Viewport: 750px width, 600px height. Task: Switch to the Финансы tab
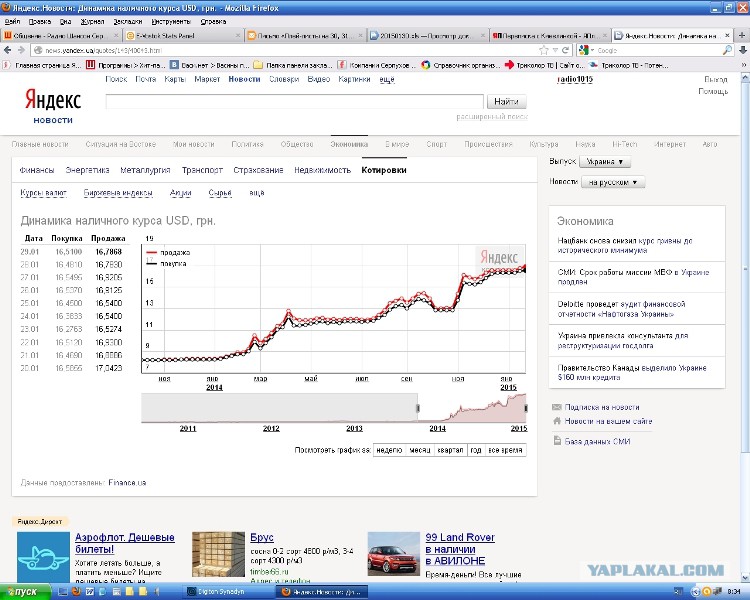37,170
